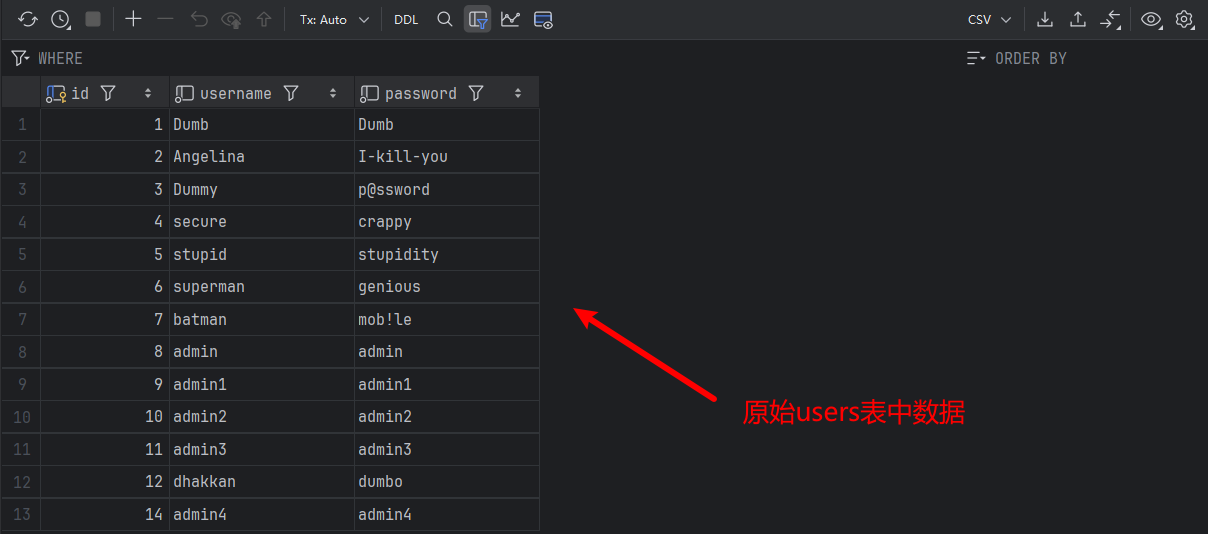Add a new row with the plus icon
Image resolution: width=1208 pixels, height=534 pixels.
pos(133,19)
